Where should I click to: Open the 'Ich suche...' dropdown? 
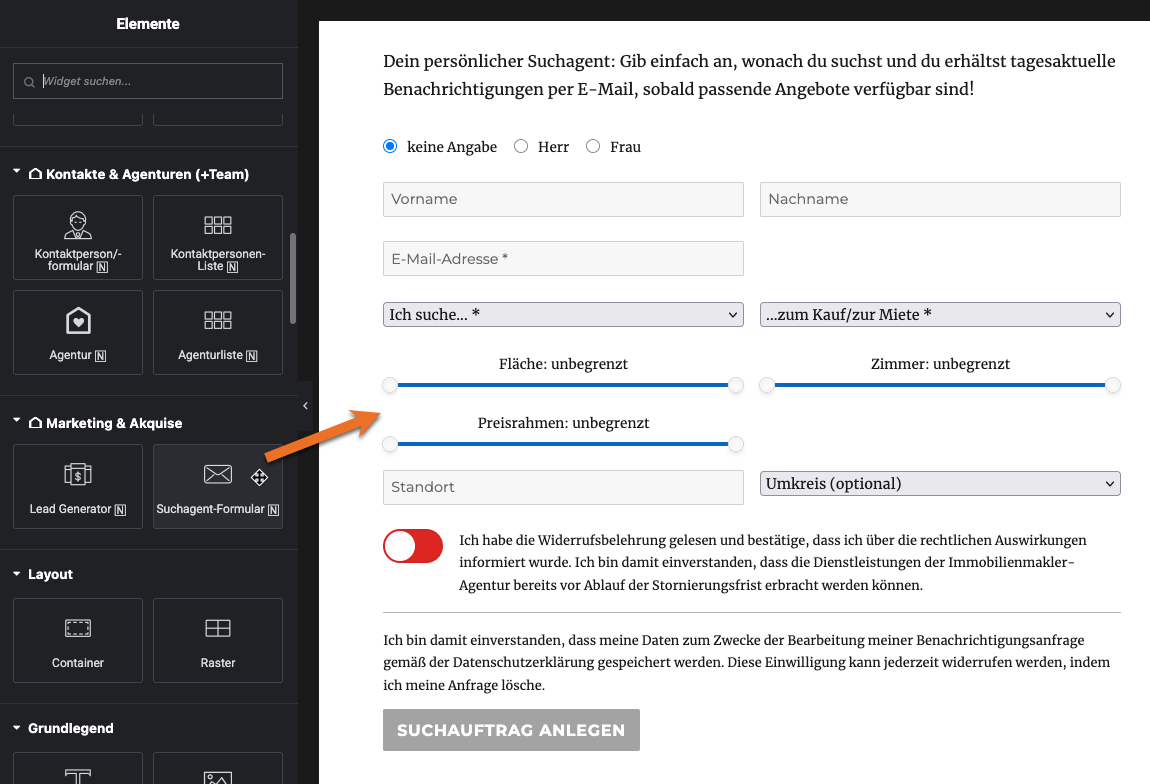coord(563,314)
